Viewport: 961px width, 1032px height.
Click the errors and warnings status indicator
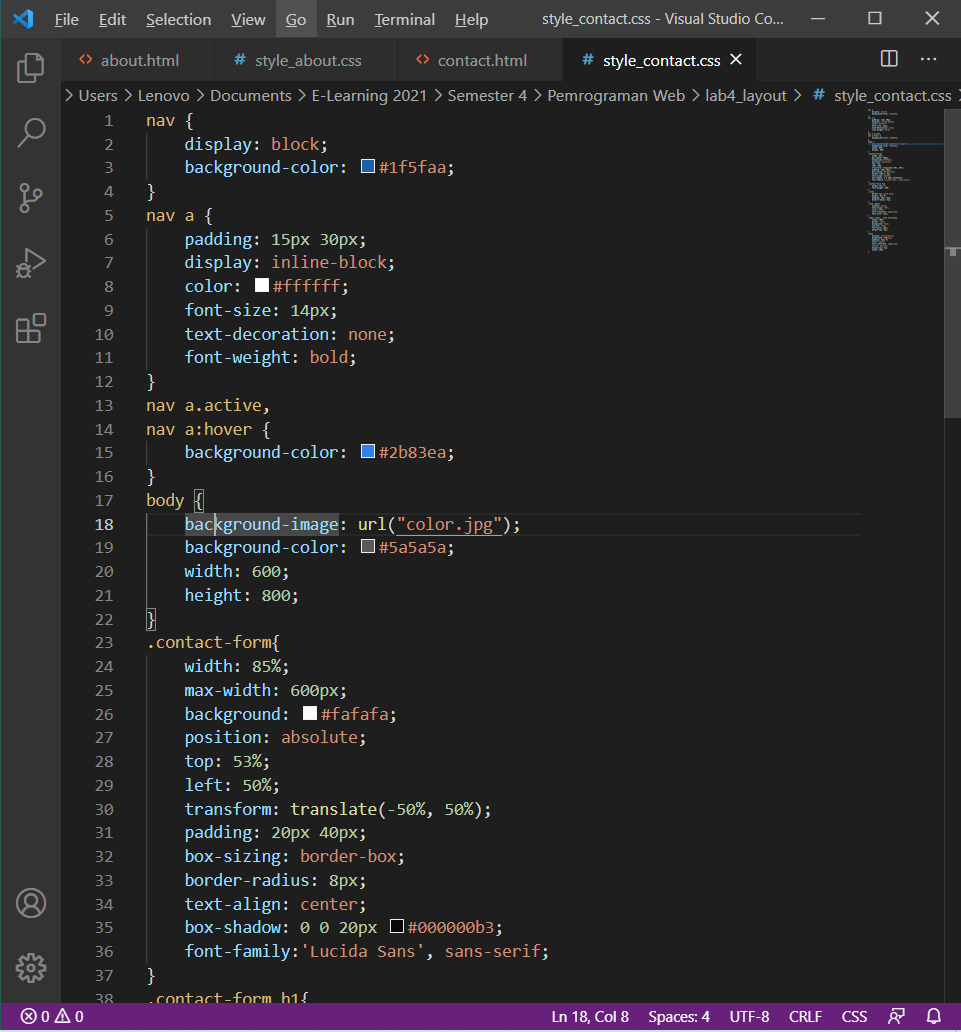pos(52,1017)
